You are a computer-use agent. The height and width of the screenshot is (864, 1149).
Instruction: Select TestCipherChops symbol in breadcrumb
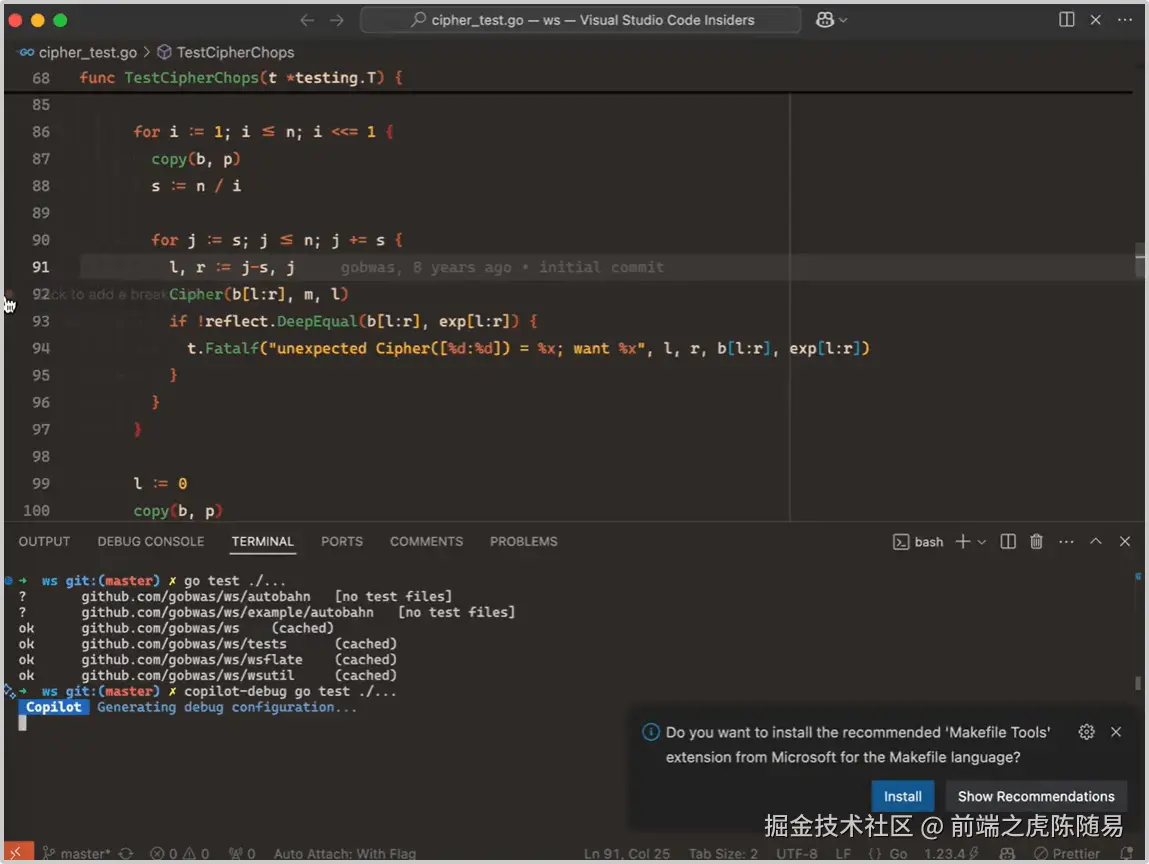[x=235, y=52]
